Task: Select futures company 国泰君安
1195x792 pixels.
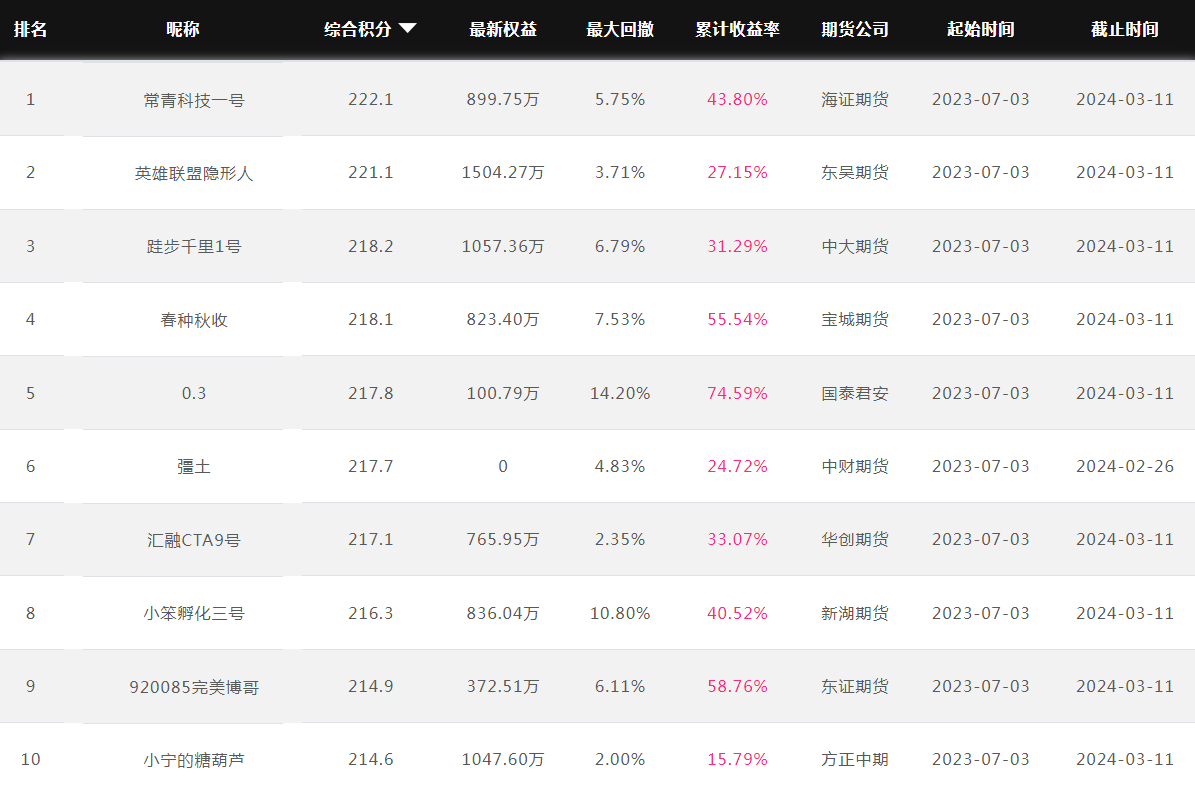Action: pyautogui.click(x=855, y=393)
